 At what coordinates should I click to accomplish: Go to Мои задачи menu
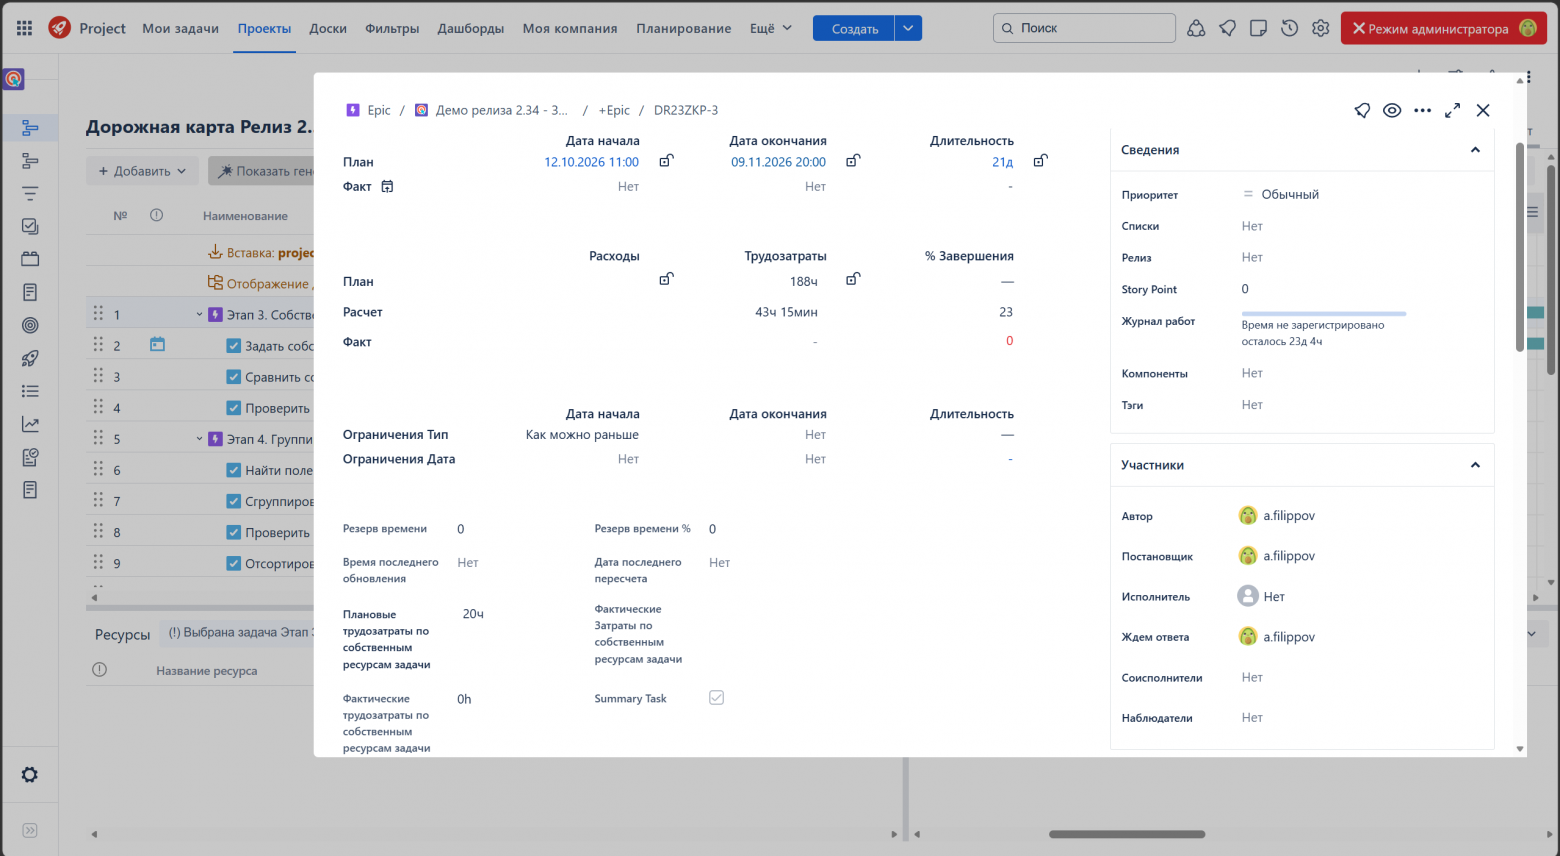tap(180, 28)
